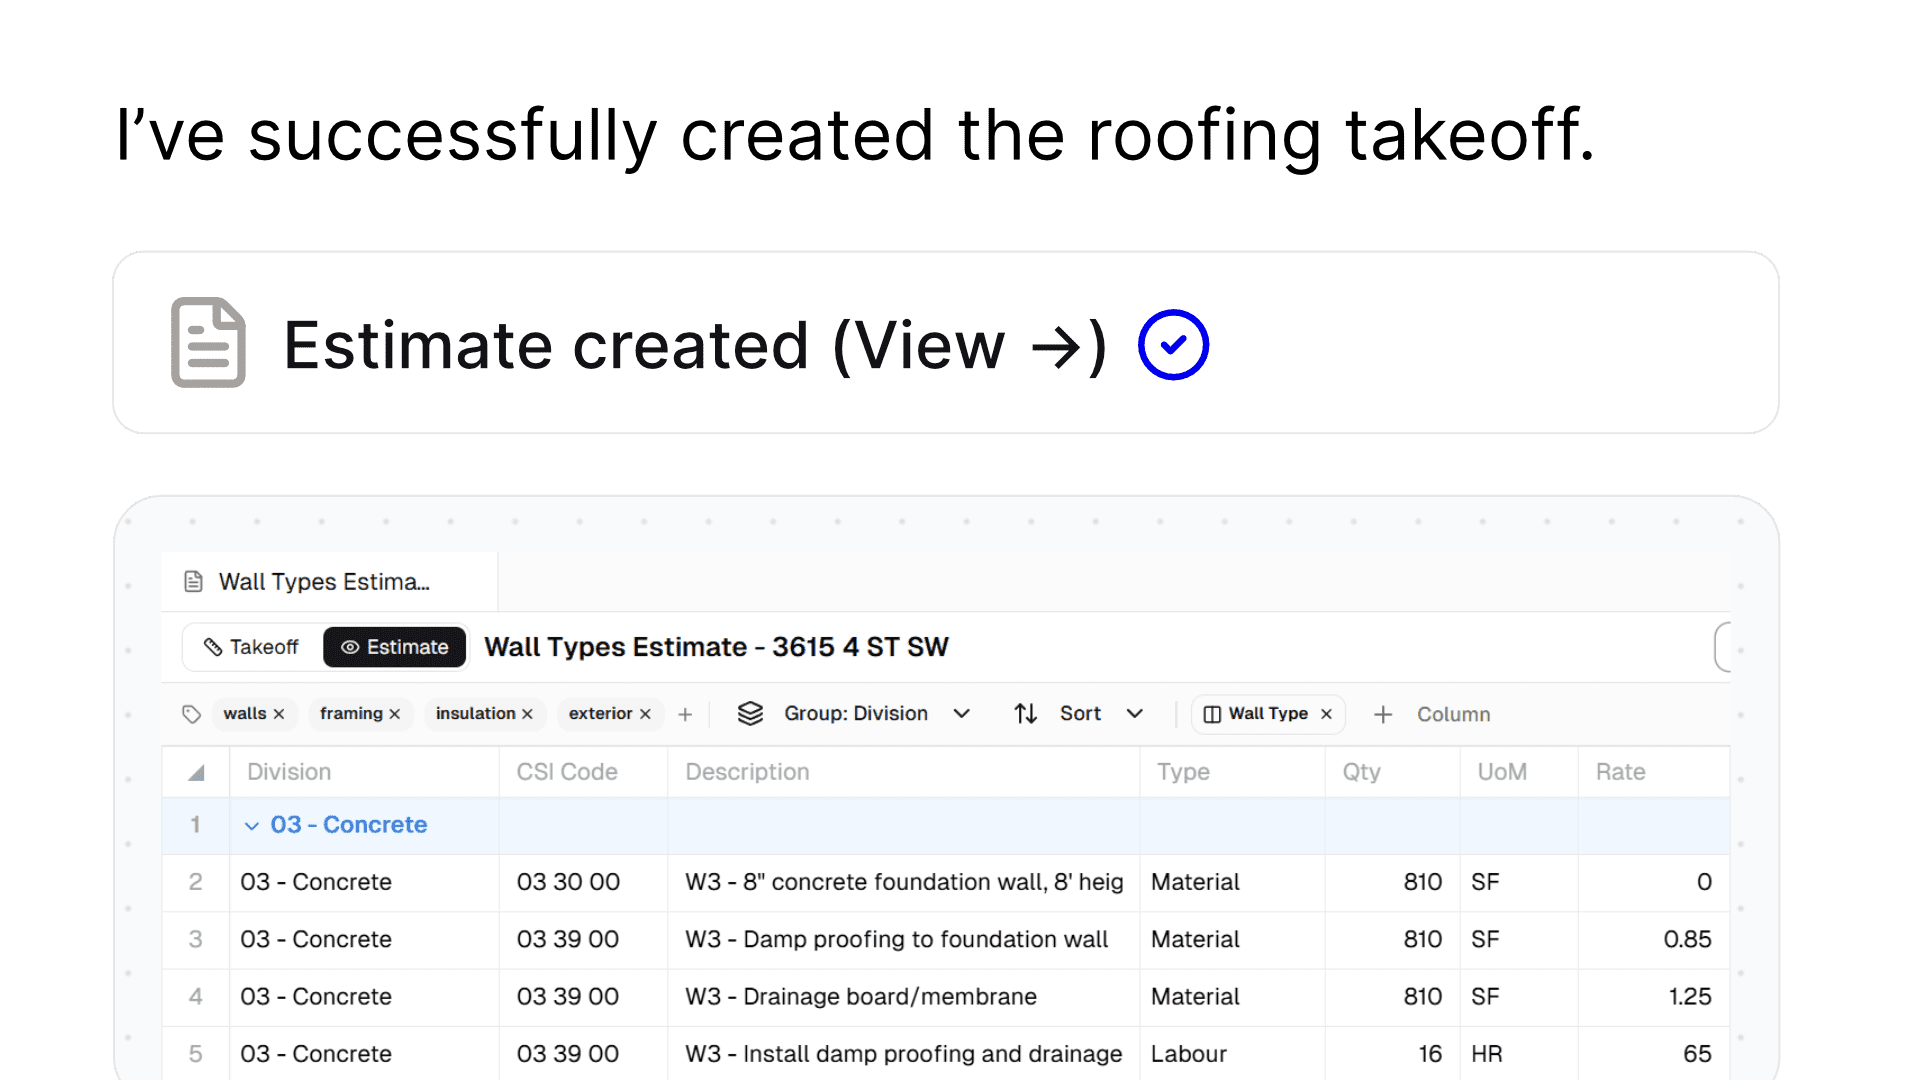Screen dimensions: 1920x1080
Task: Click the Description column header
Action: [x=747, y=772]
